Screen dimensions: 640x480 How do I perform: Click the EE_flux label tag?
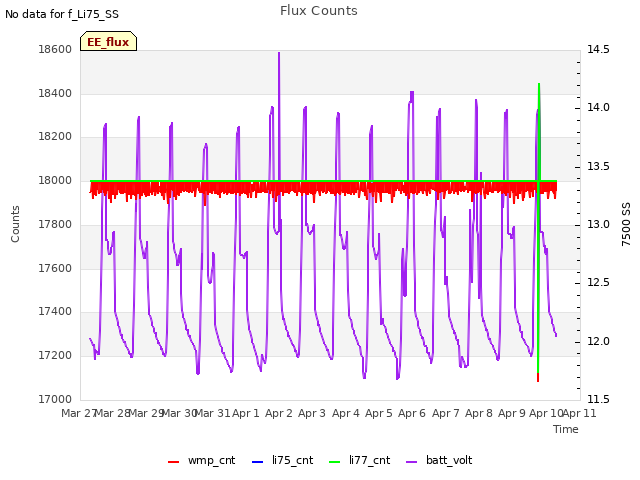click(x=108, y=42)
